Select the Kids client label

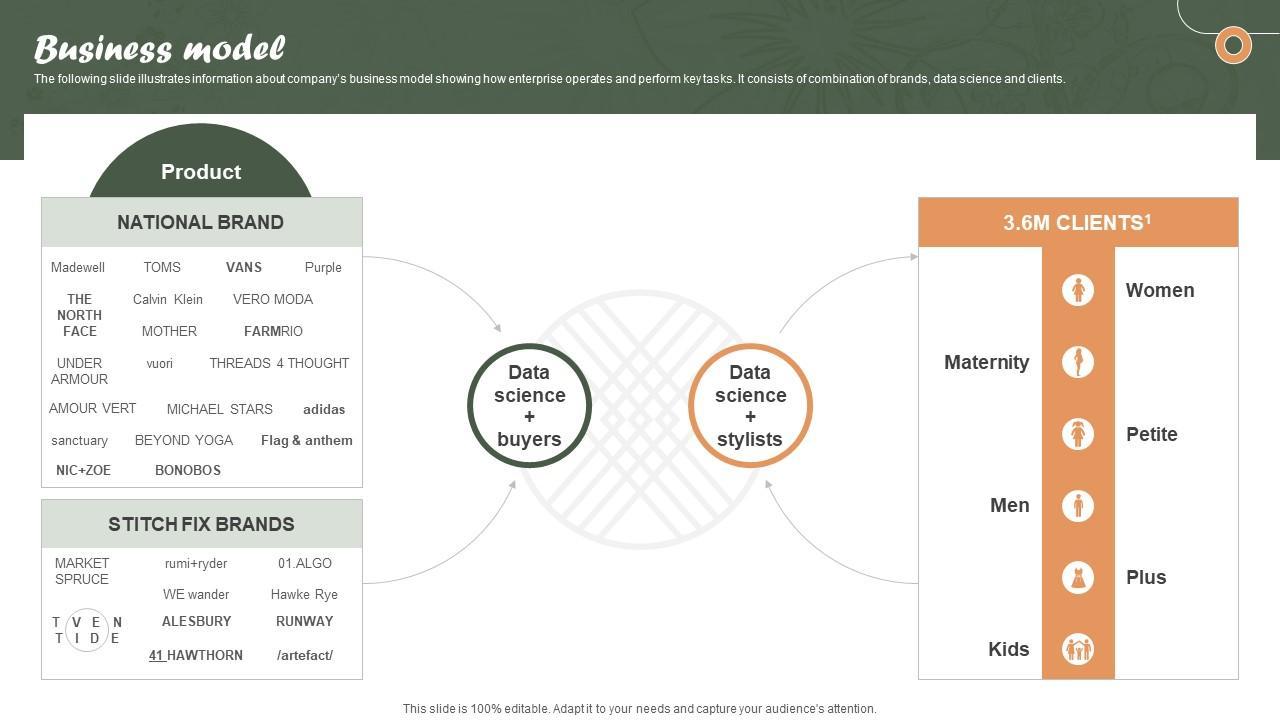[1009, 649]
